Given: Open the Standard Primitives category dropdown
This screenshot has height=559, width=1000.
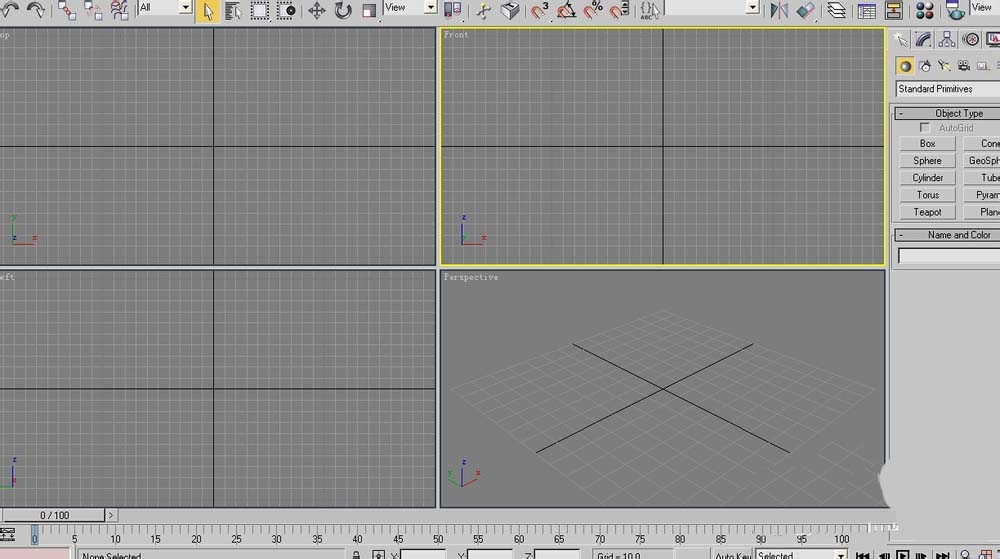Looking at the screenshot, I should [948, 89].
